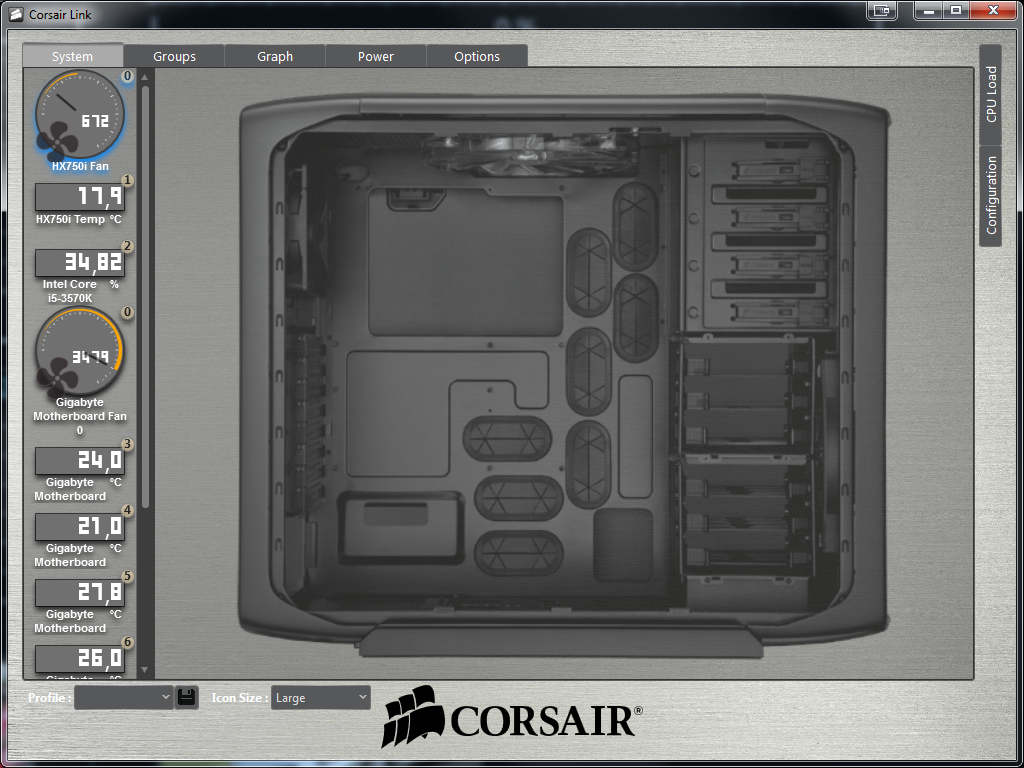Click the HX750i Fan label
1024x768 pixels.
point(80,167)
